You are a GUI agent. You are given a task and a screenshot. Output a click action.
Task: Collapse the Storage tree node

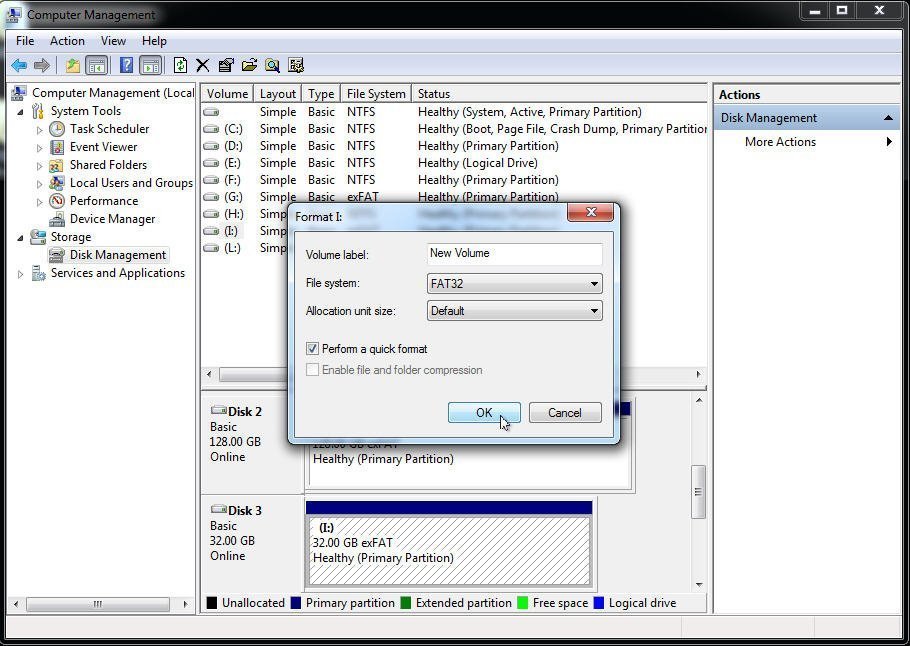pyautogui.click(x=20, y=237)
